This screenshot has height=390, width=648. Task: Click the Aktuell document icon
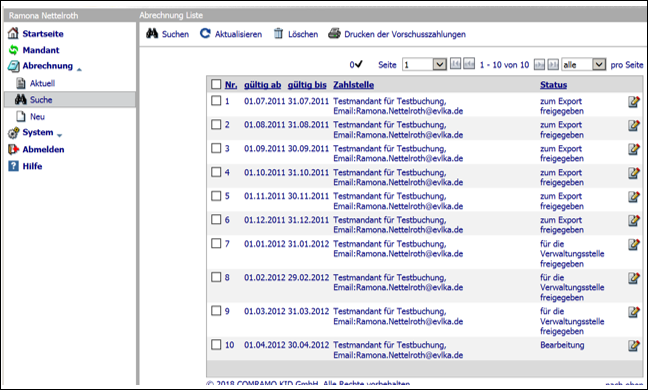click(21, 83)
